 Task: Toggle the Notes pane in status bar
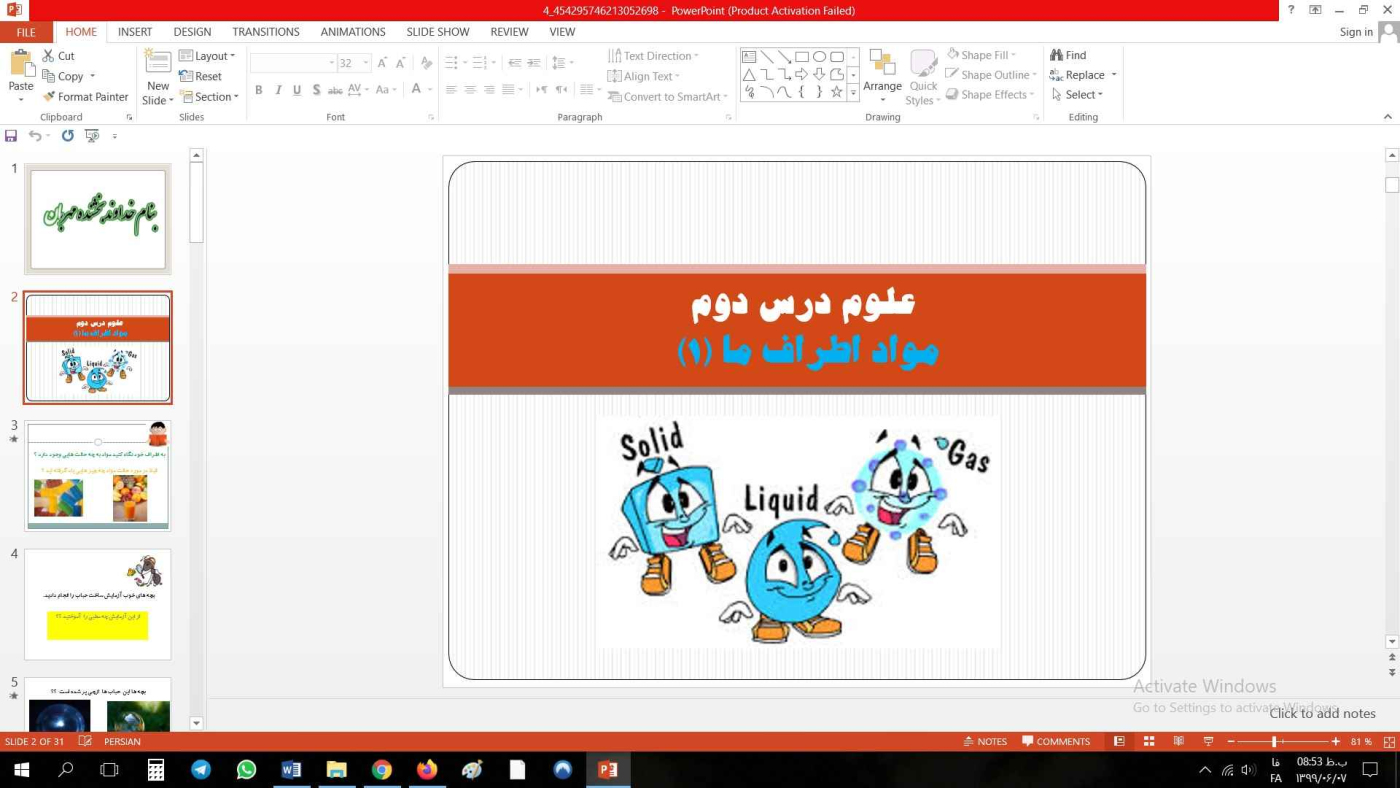pyautogui.click(x=984, y=742)
